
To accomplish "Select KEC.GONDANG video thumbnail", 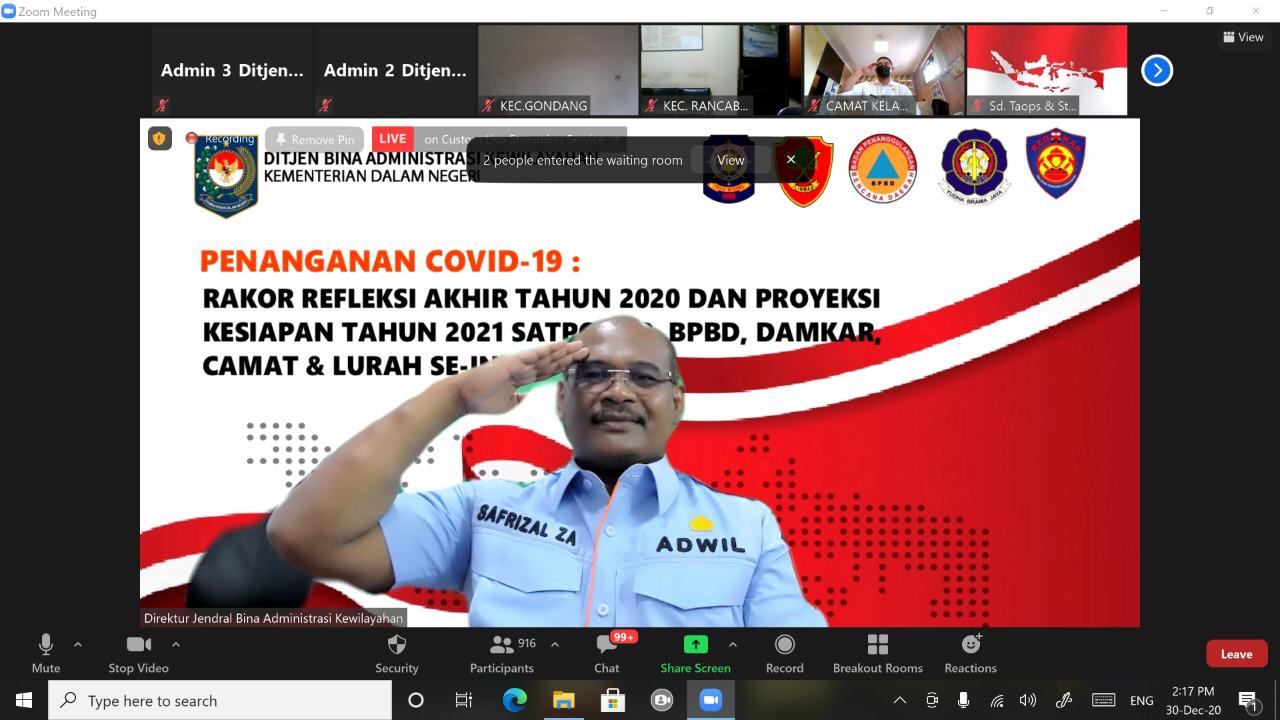I will 558,70.
